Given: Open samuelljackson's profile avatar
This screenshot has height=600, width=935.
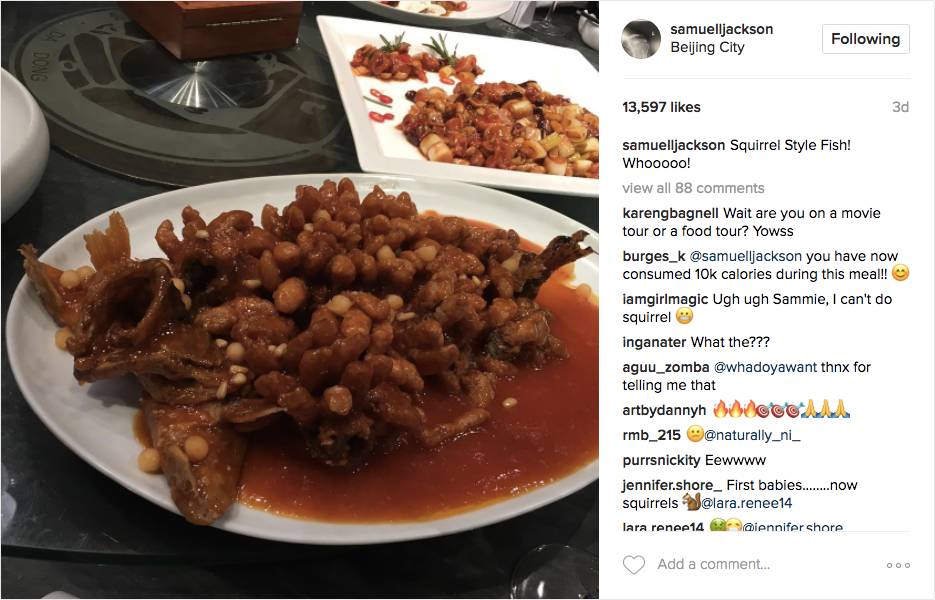Looking at the screenshot, I should [641, 39].
